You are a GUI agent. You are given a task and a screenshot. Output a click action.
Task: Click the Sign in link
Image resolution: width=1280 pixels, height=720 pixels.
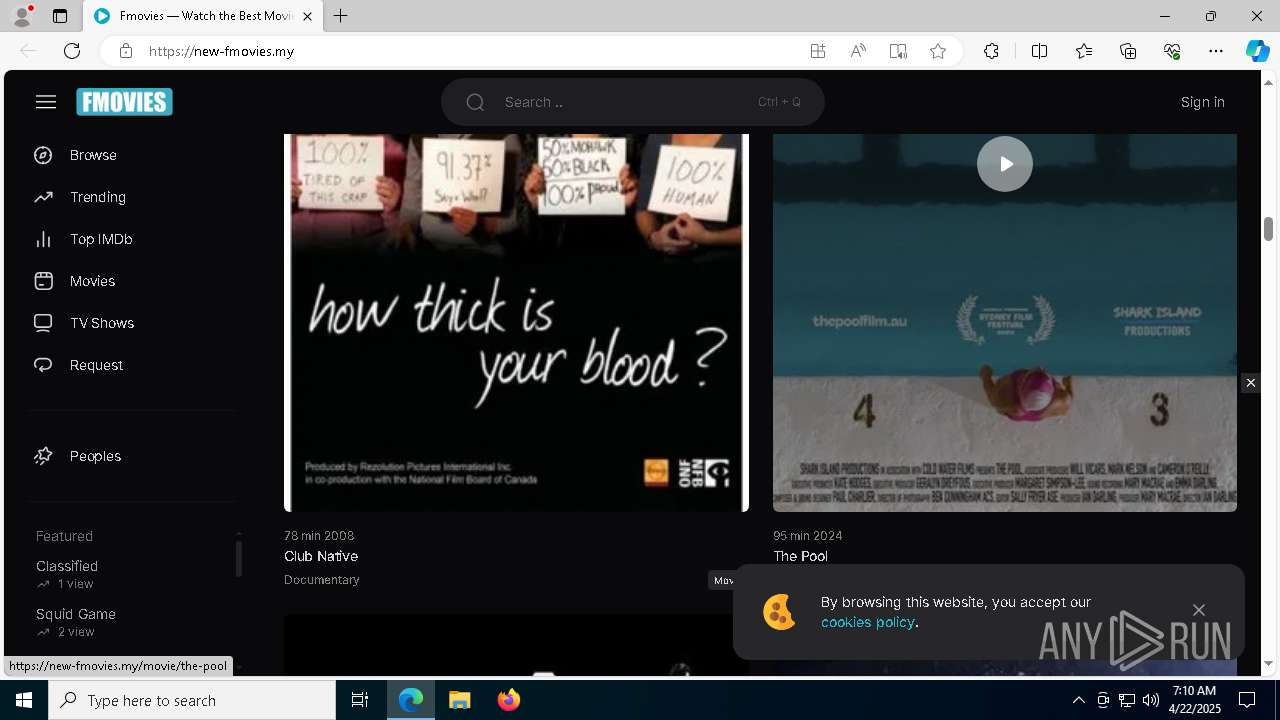(x=1202, y=102)
